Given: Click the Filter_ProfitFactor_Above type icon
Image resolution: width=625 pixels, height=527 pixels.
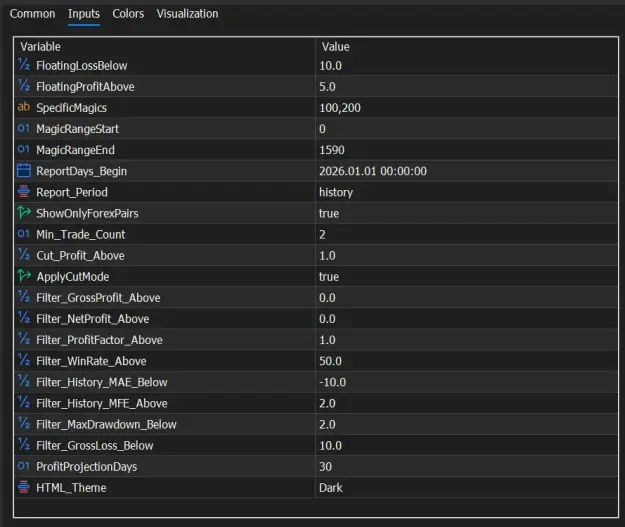Looking at the screenshot, I should pyautogui.click(x=24, y=339).
